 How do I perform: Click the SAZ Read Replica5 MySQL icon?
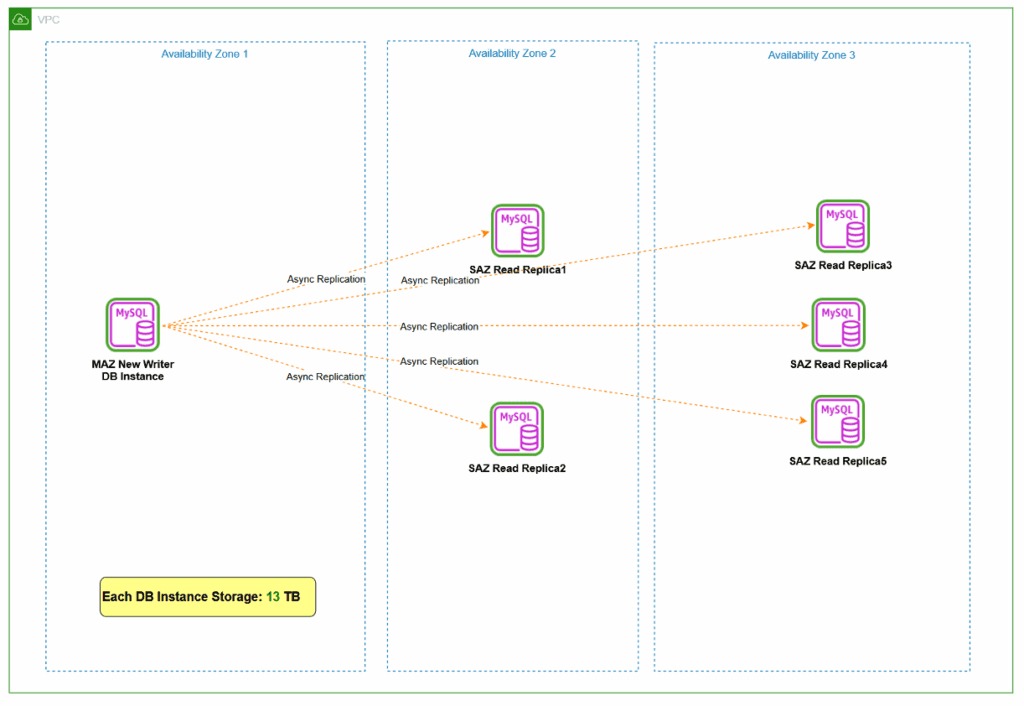(838, 421)
